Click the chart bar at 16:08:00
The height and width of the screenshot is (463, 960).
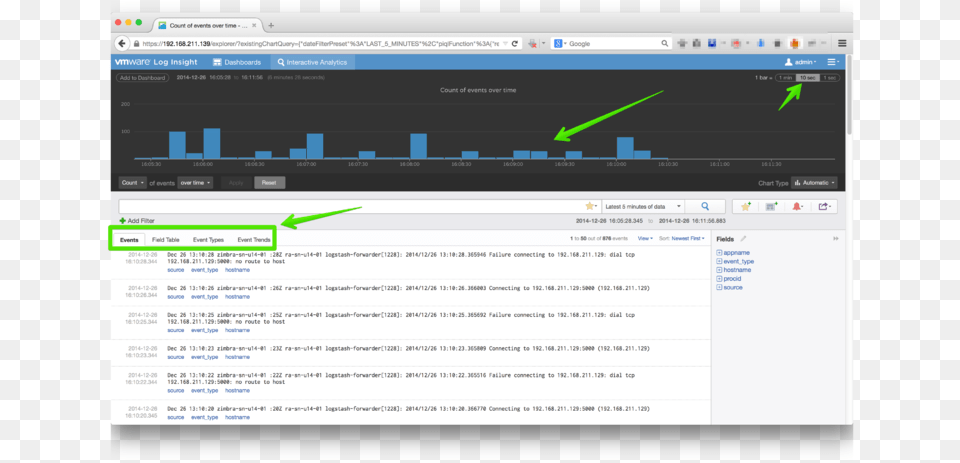coord(418,146)
